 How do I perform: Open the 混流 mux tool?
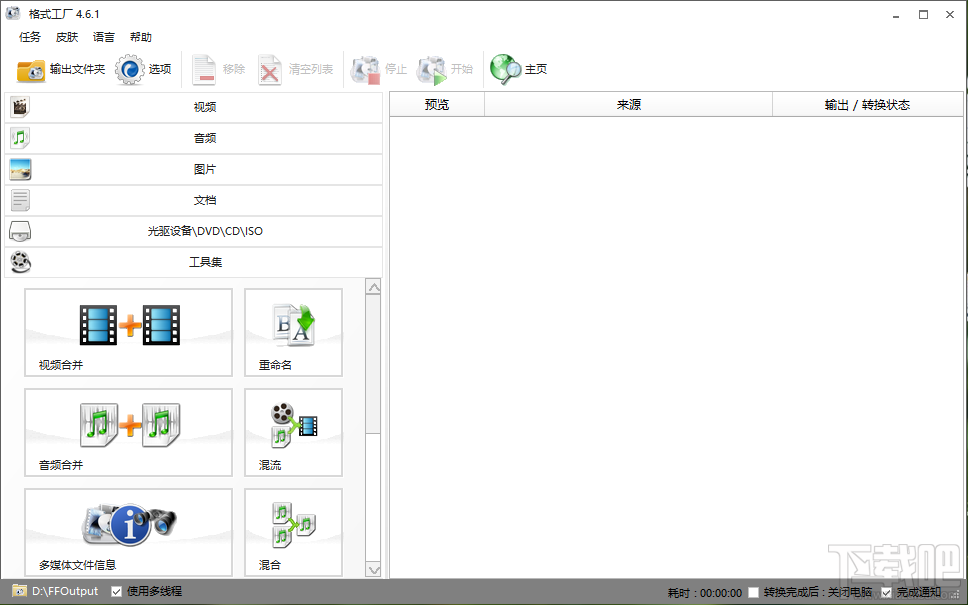click(x=293, y=432)
